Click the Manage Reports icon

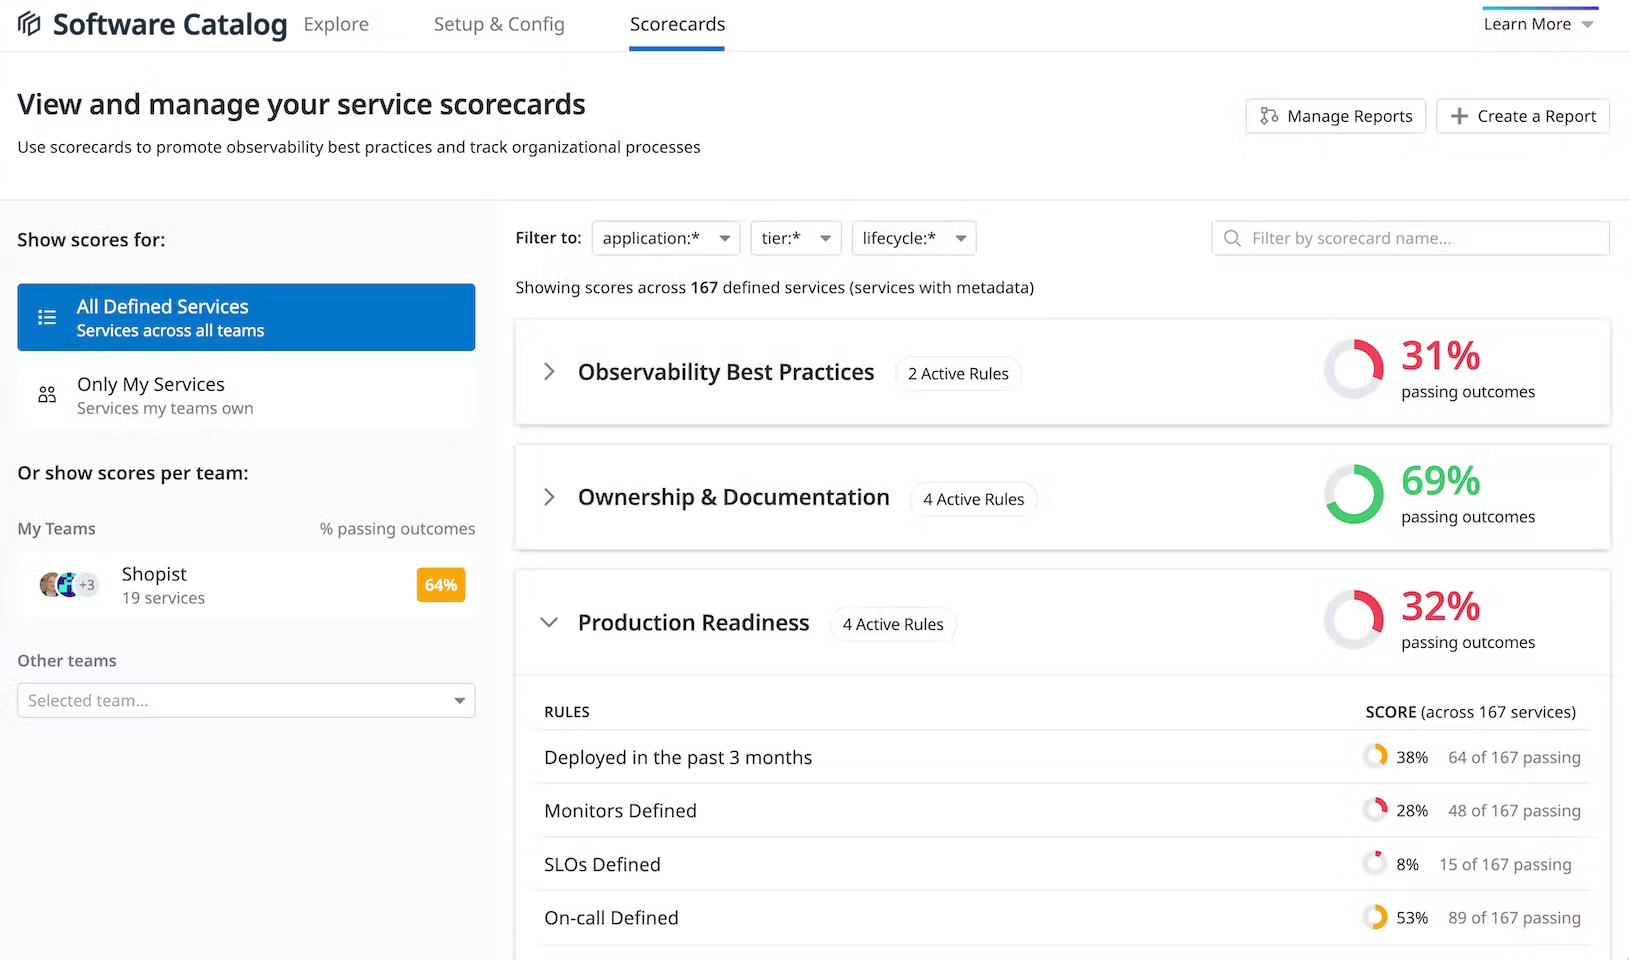tap(1269, 116)
